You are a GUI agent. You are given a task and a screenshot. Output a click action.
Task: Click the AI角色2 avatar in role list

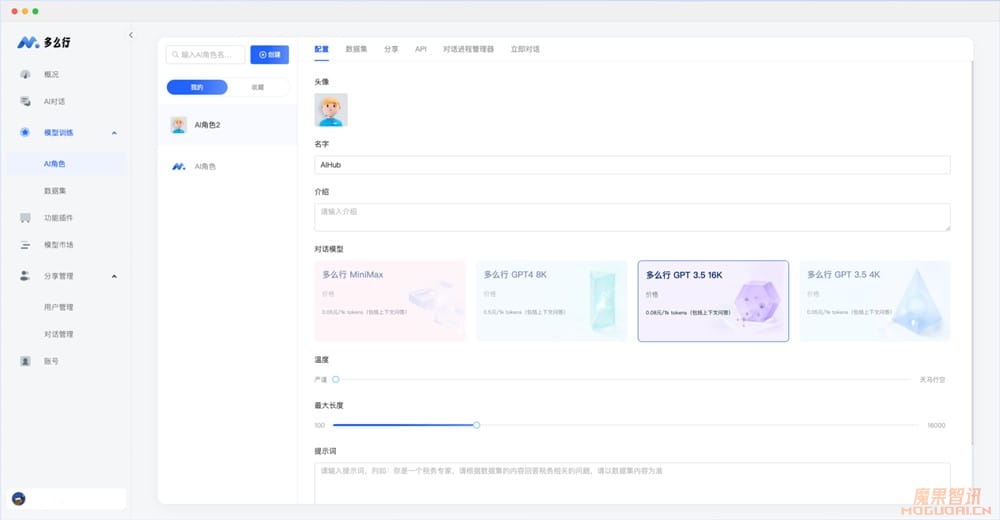pyautogui.click(x=179, y=124)
